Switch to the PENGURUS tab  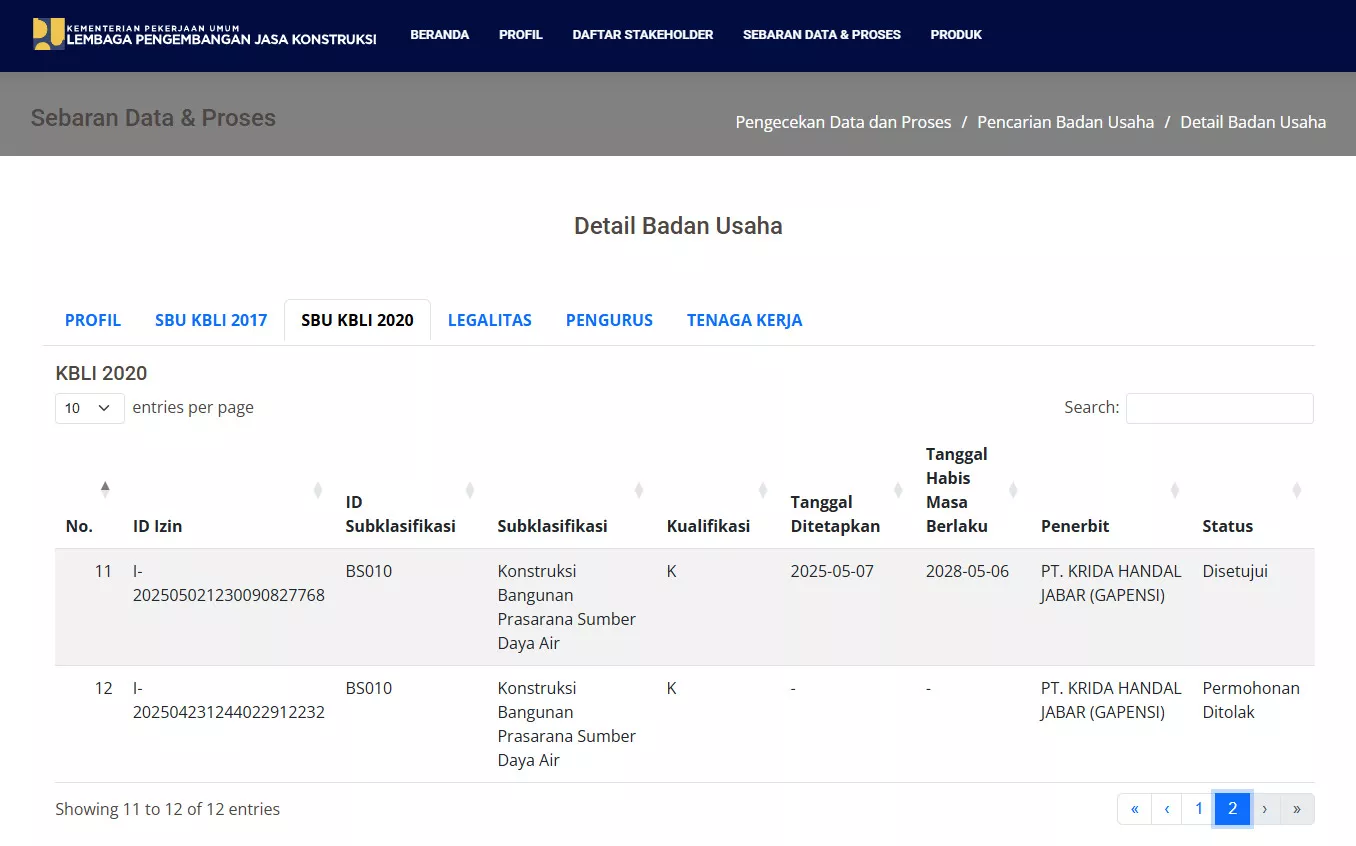[609, 320]
